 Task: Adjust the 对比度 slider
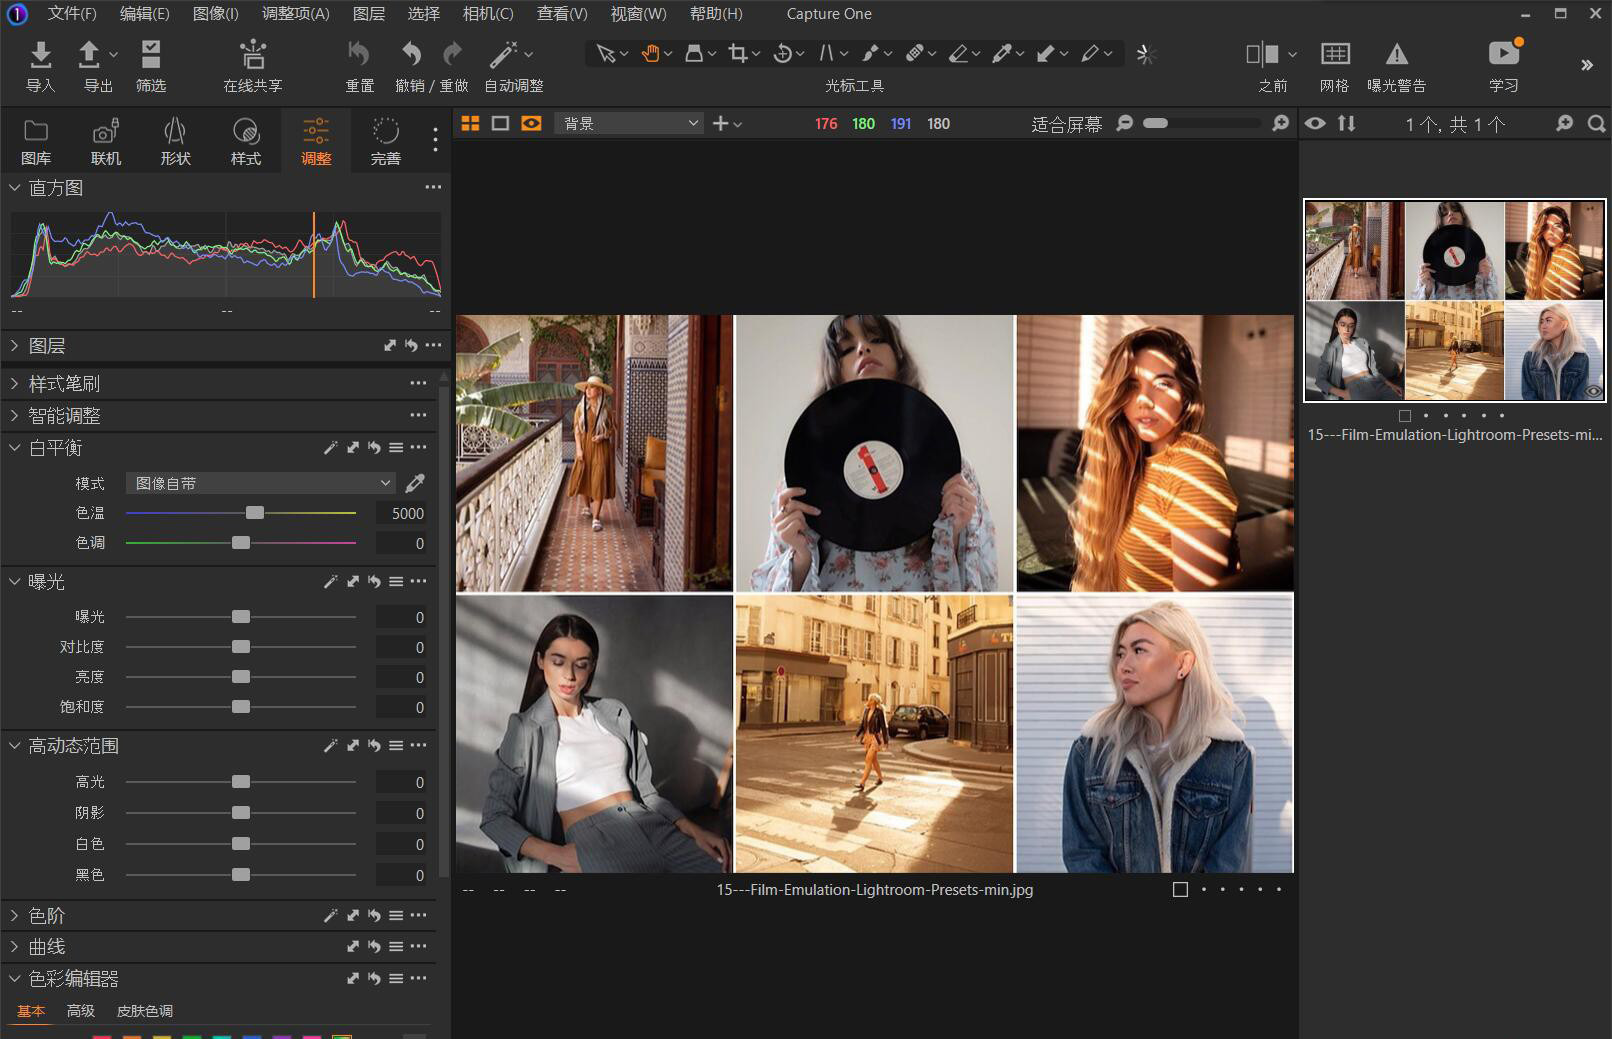[x=241, y=647]
